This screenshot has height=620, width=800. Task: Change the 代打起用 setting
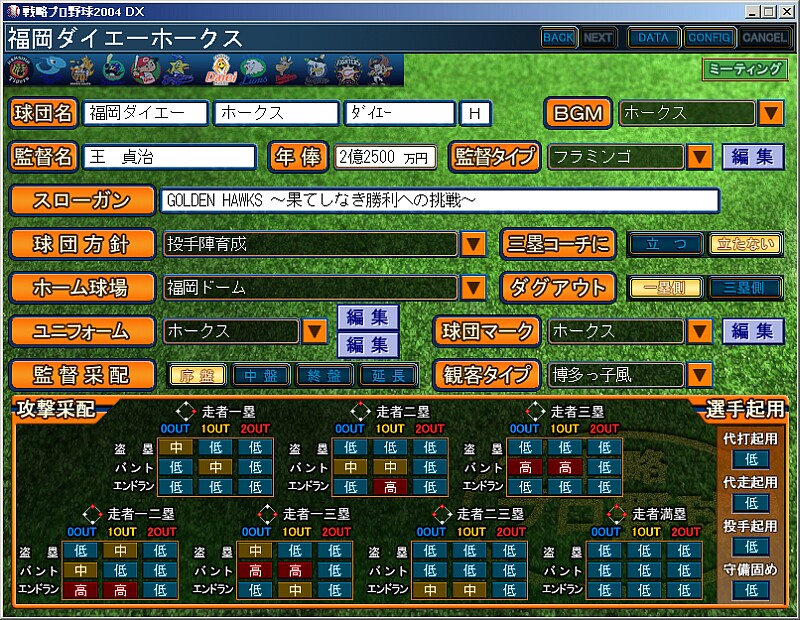tap(751, 459)
